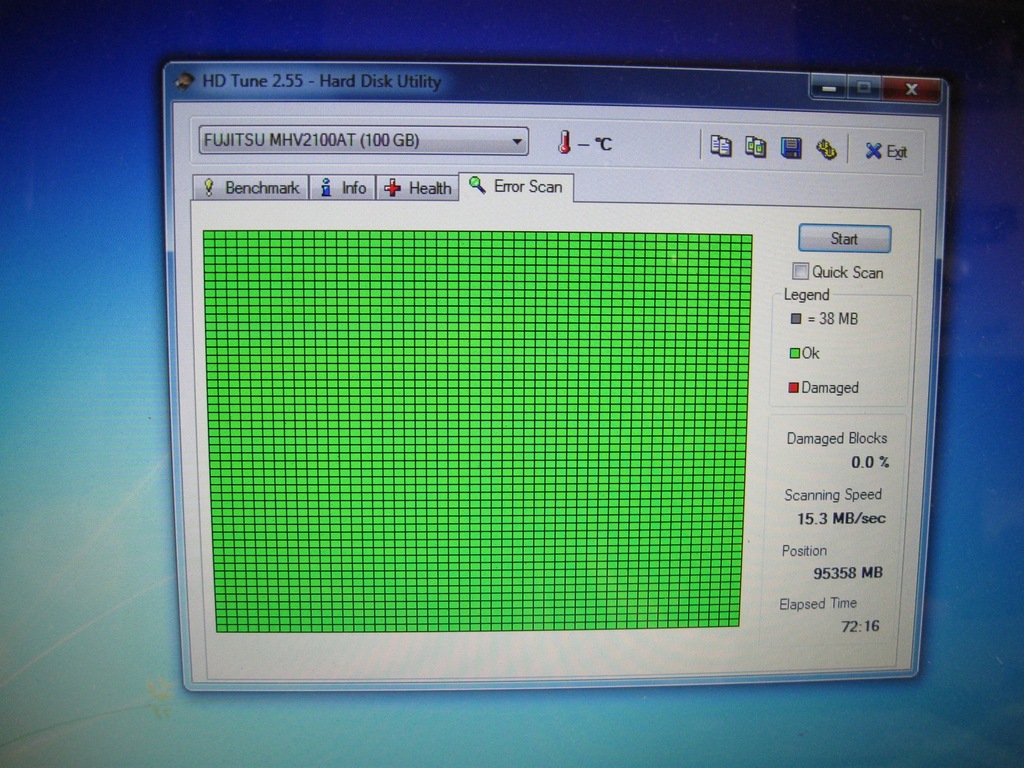
Task: Click the 95358 MB position value
Action: click(x=848, y=573)
